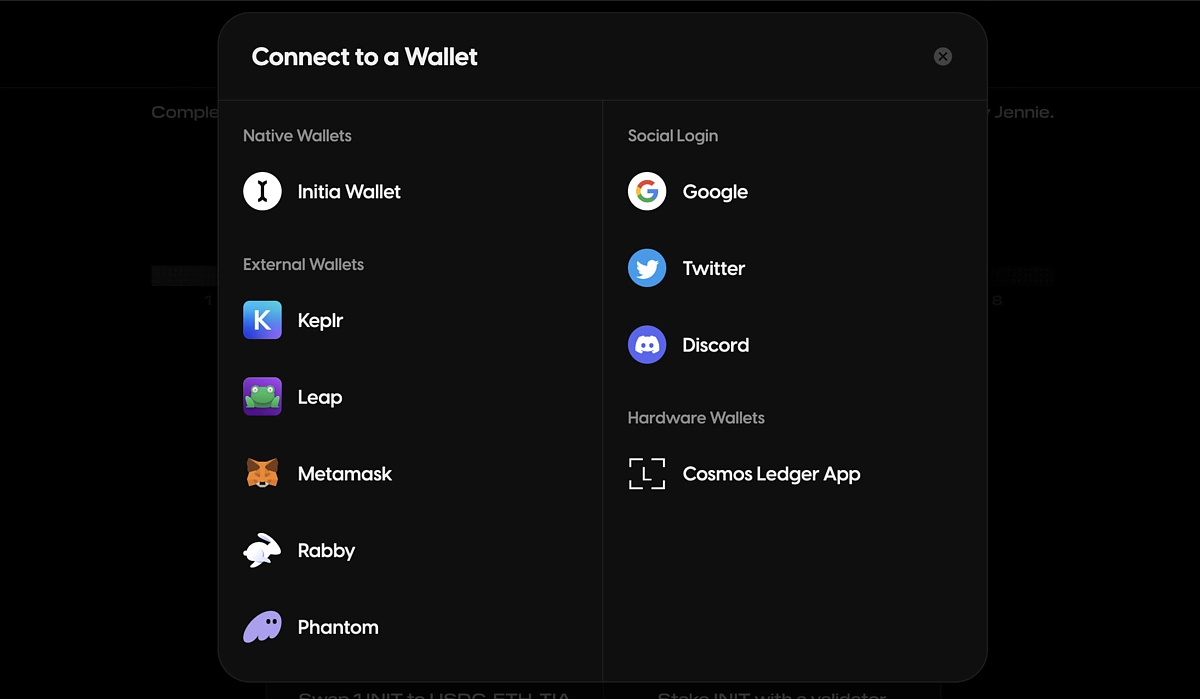Connect using the Initia Wallet label
Image resolution: width=1200 pixels, height=699 pixels.
point(349,192)
